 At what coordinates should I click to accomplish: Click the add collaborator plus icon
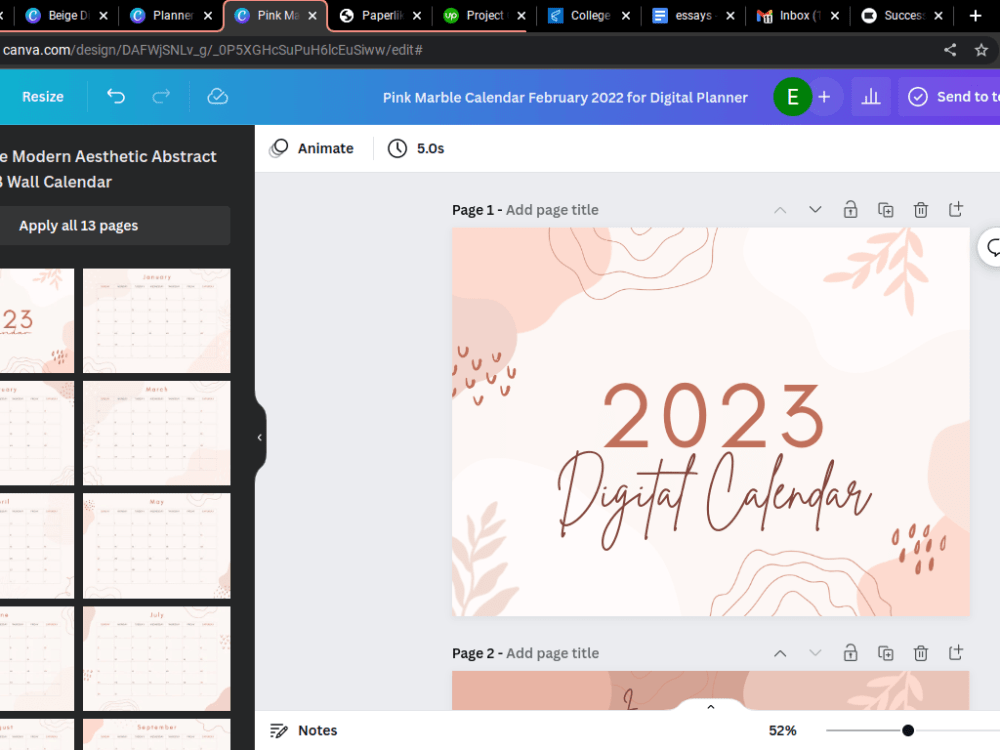(x=824, y=97)
